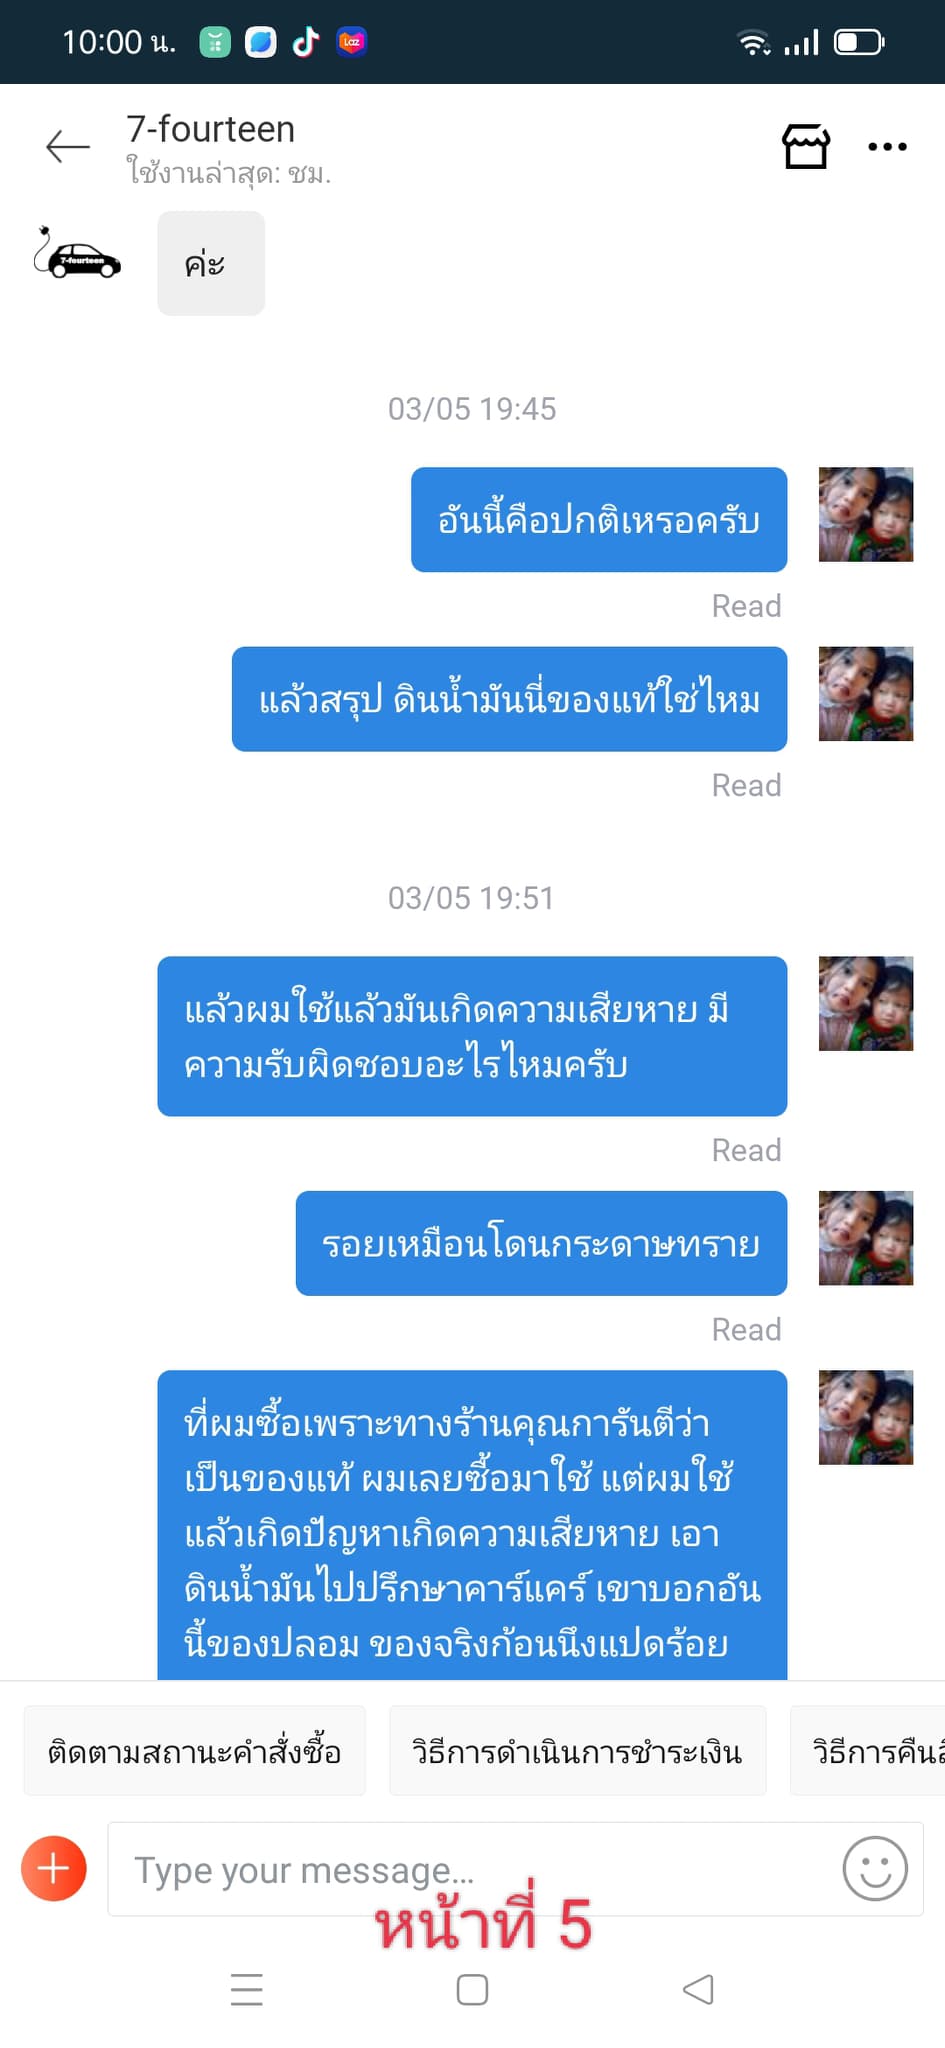Tap the seller's ค่ะ message bubble
This screenshot has height=2048, width=945.
(211, 263)
